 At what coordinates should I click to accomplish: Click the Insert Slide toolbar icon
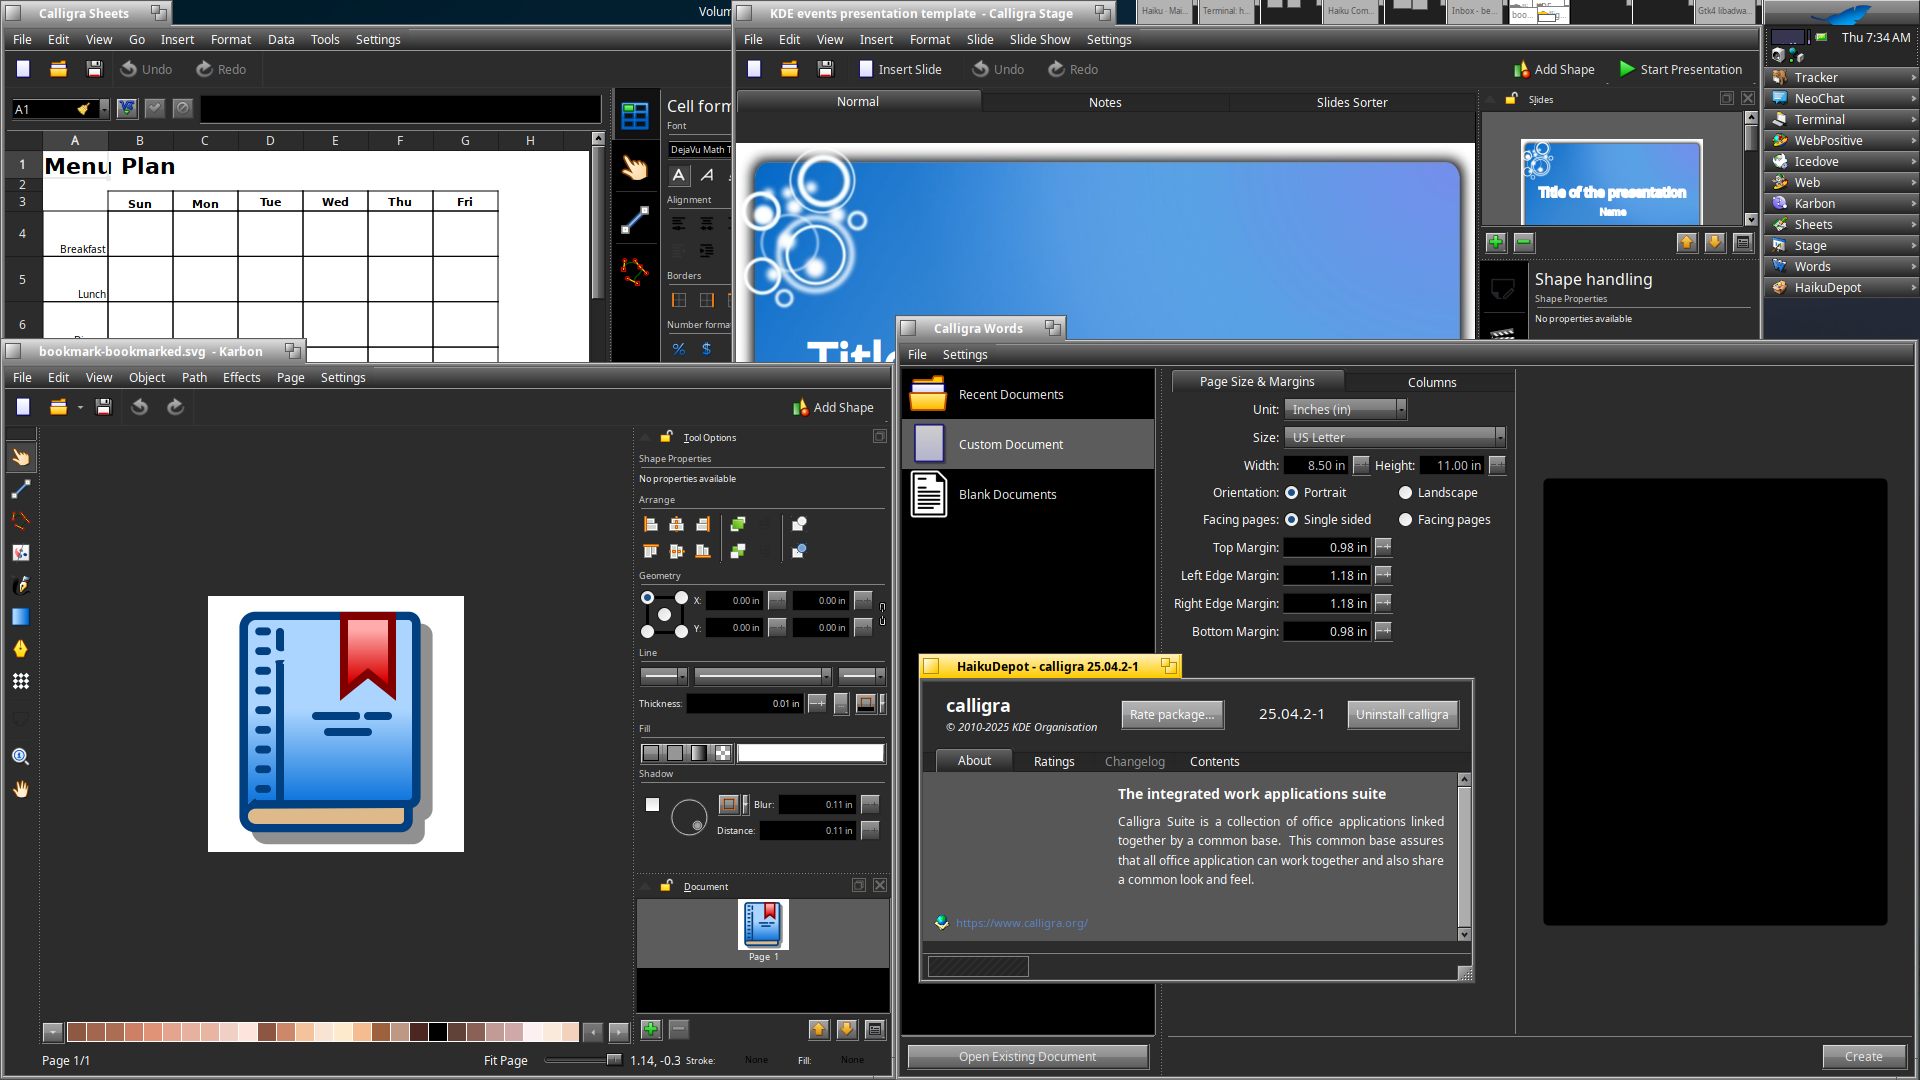[866, 69]
